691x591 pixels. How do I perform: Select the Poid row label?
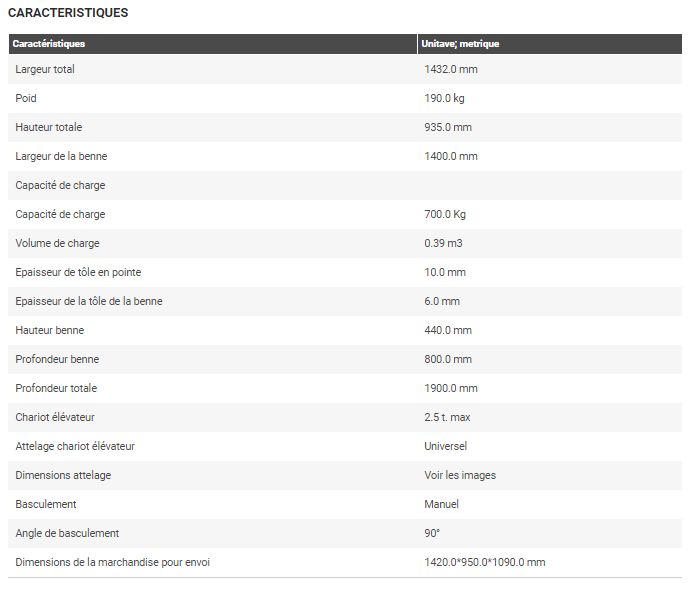pyautogui.click(x=26, y=98)
